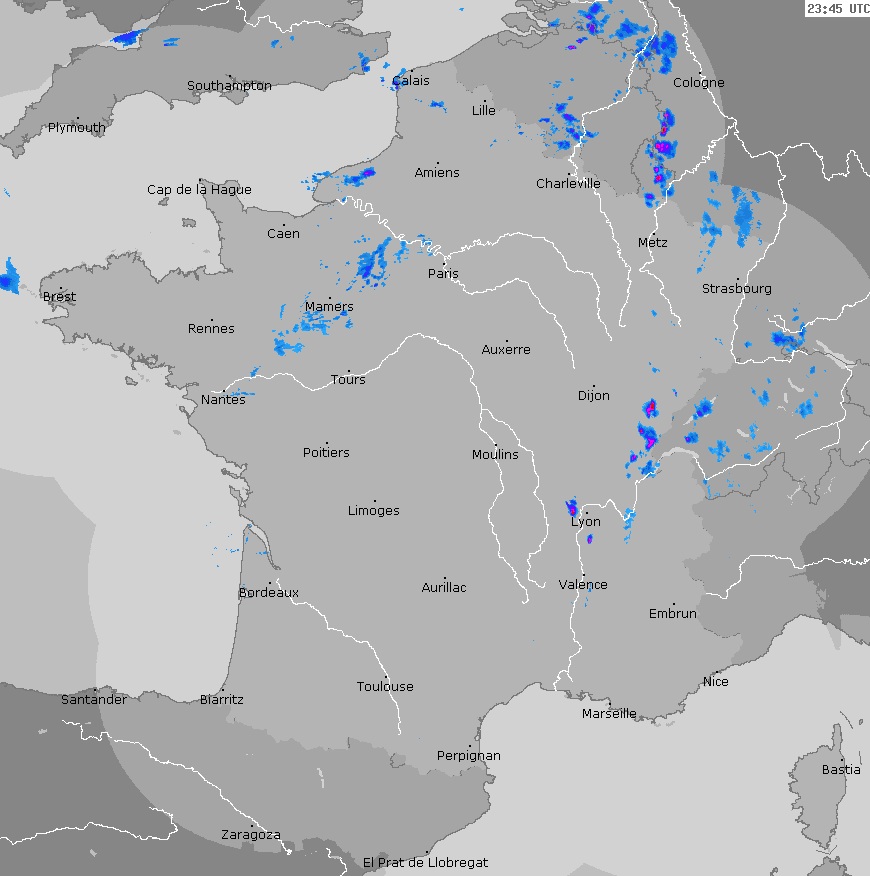This screenshot has height=876, width=870.
Task: Click the Aurillac label
Action: pos(444,588)
